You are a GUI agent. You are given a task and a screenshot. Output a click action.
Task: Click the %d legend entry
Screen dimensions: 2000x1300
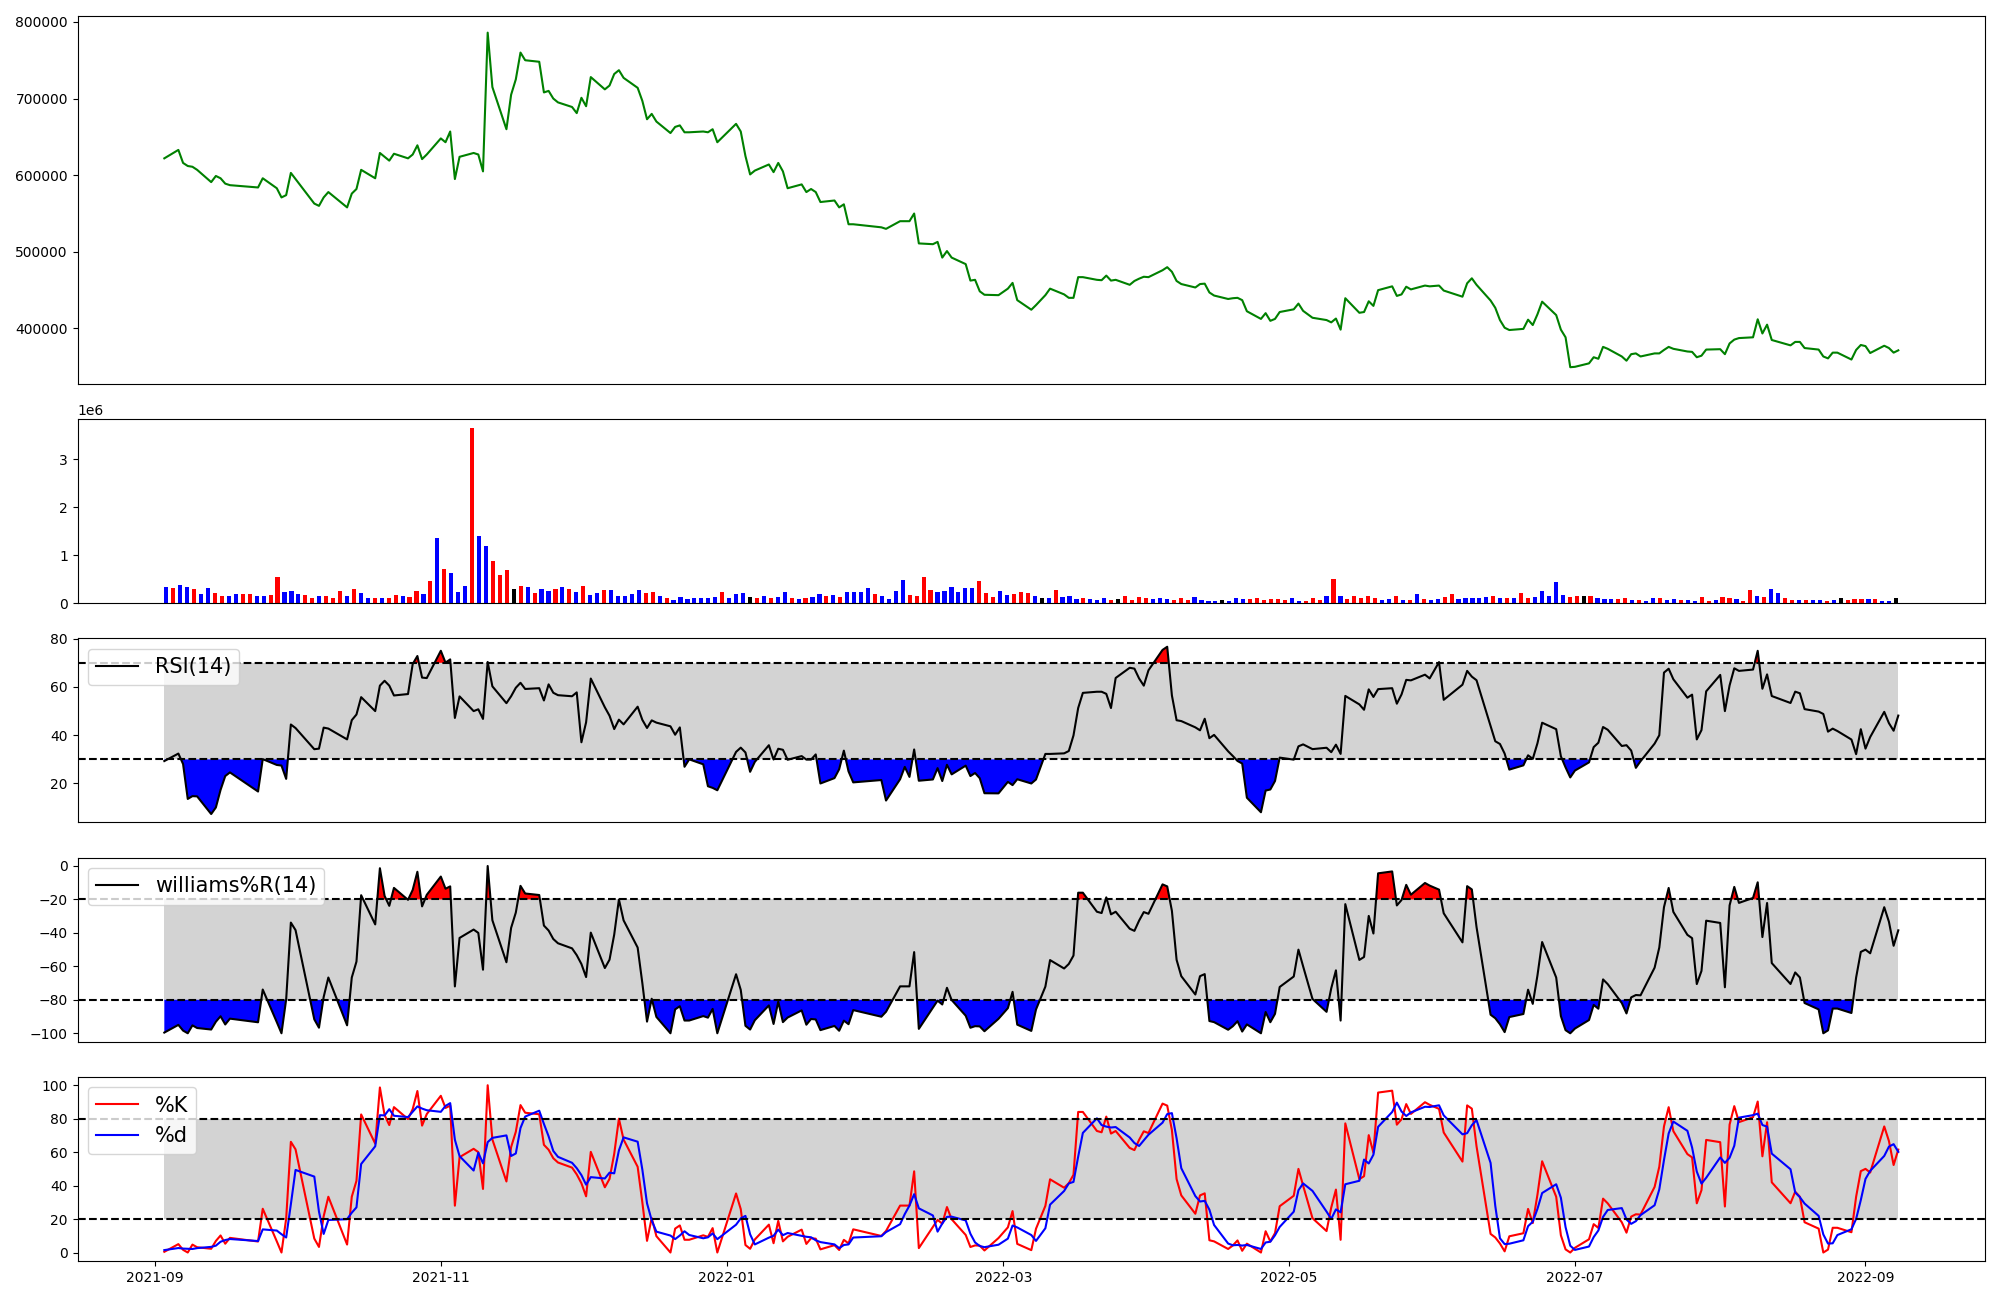point(171,1135)
